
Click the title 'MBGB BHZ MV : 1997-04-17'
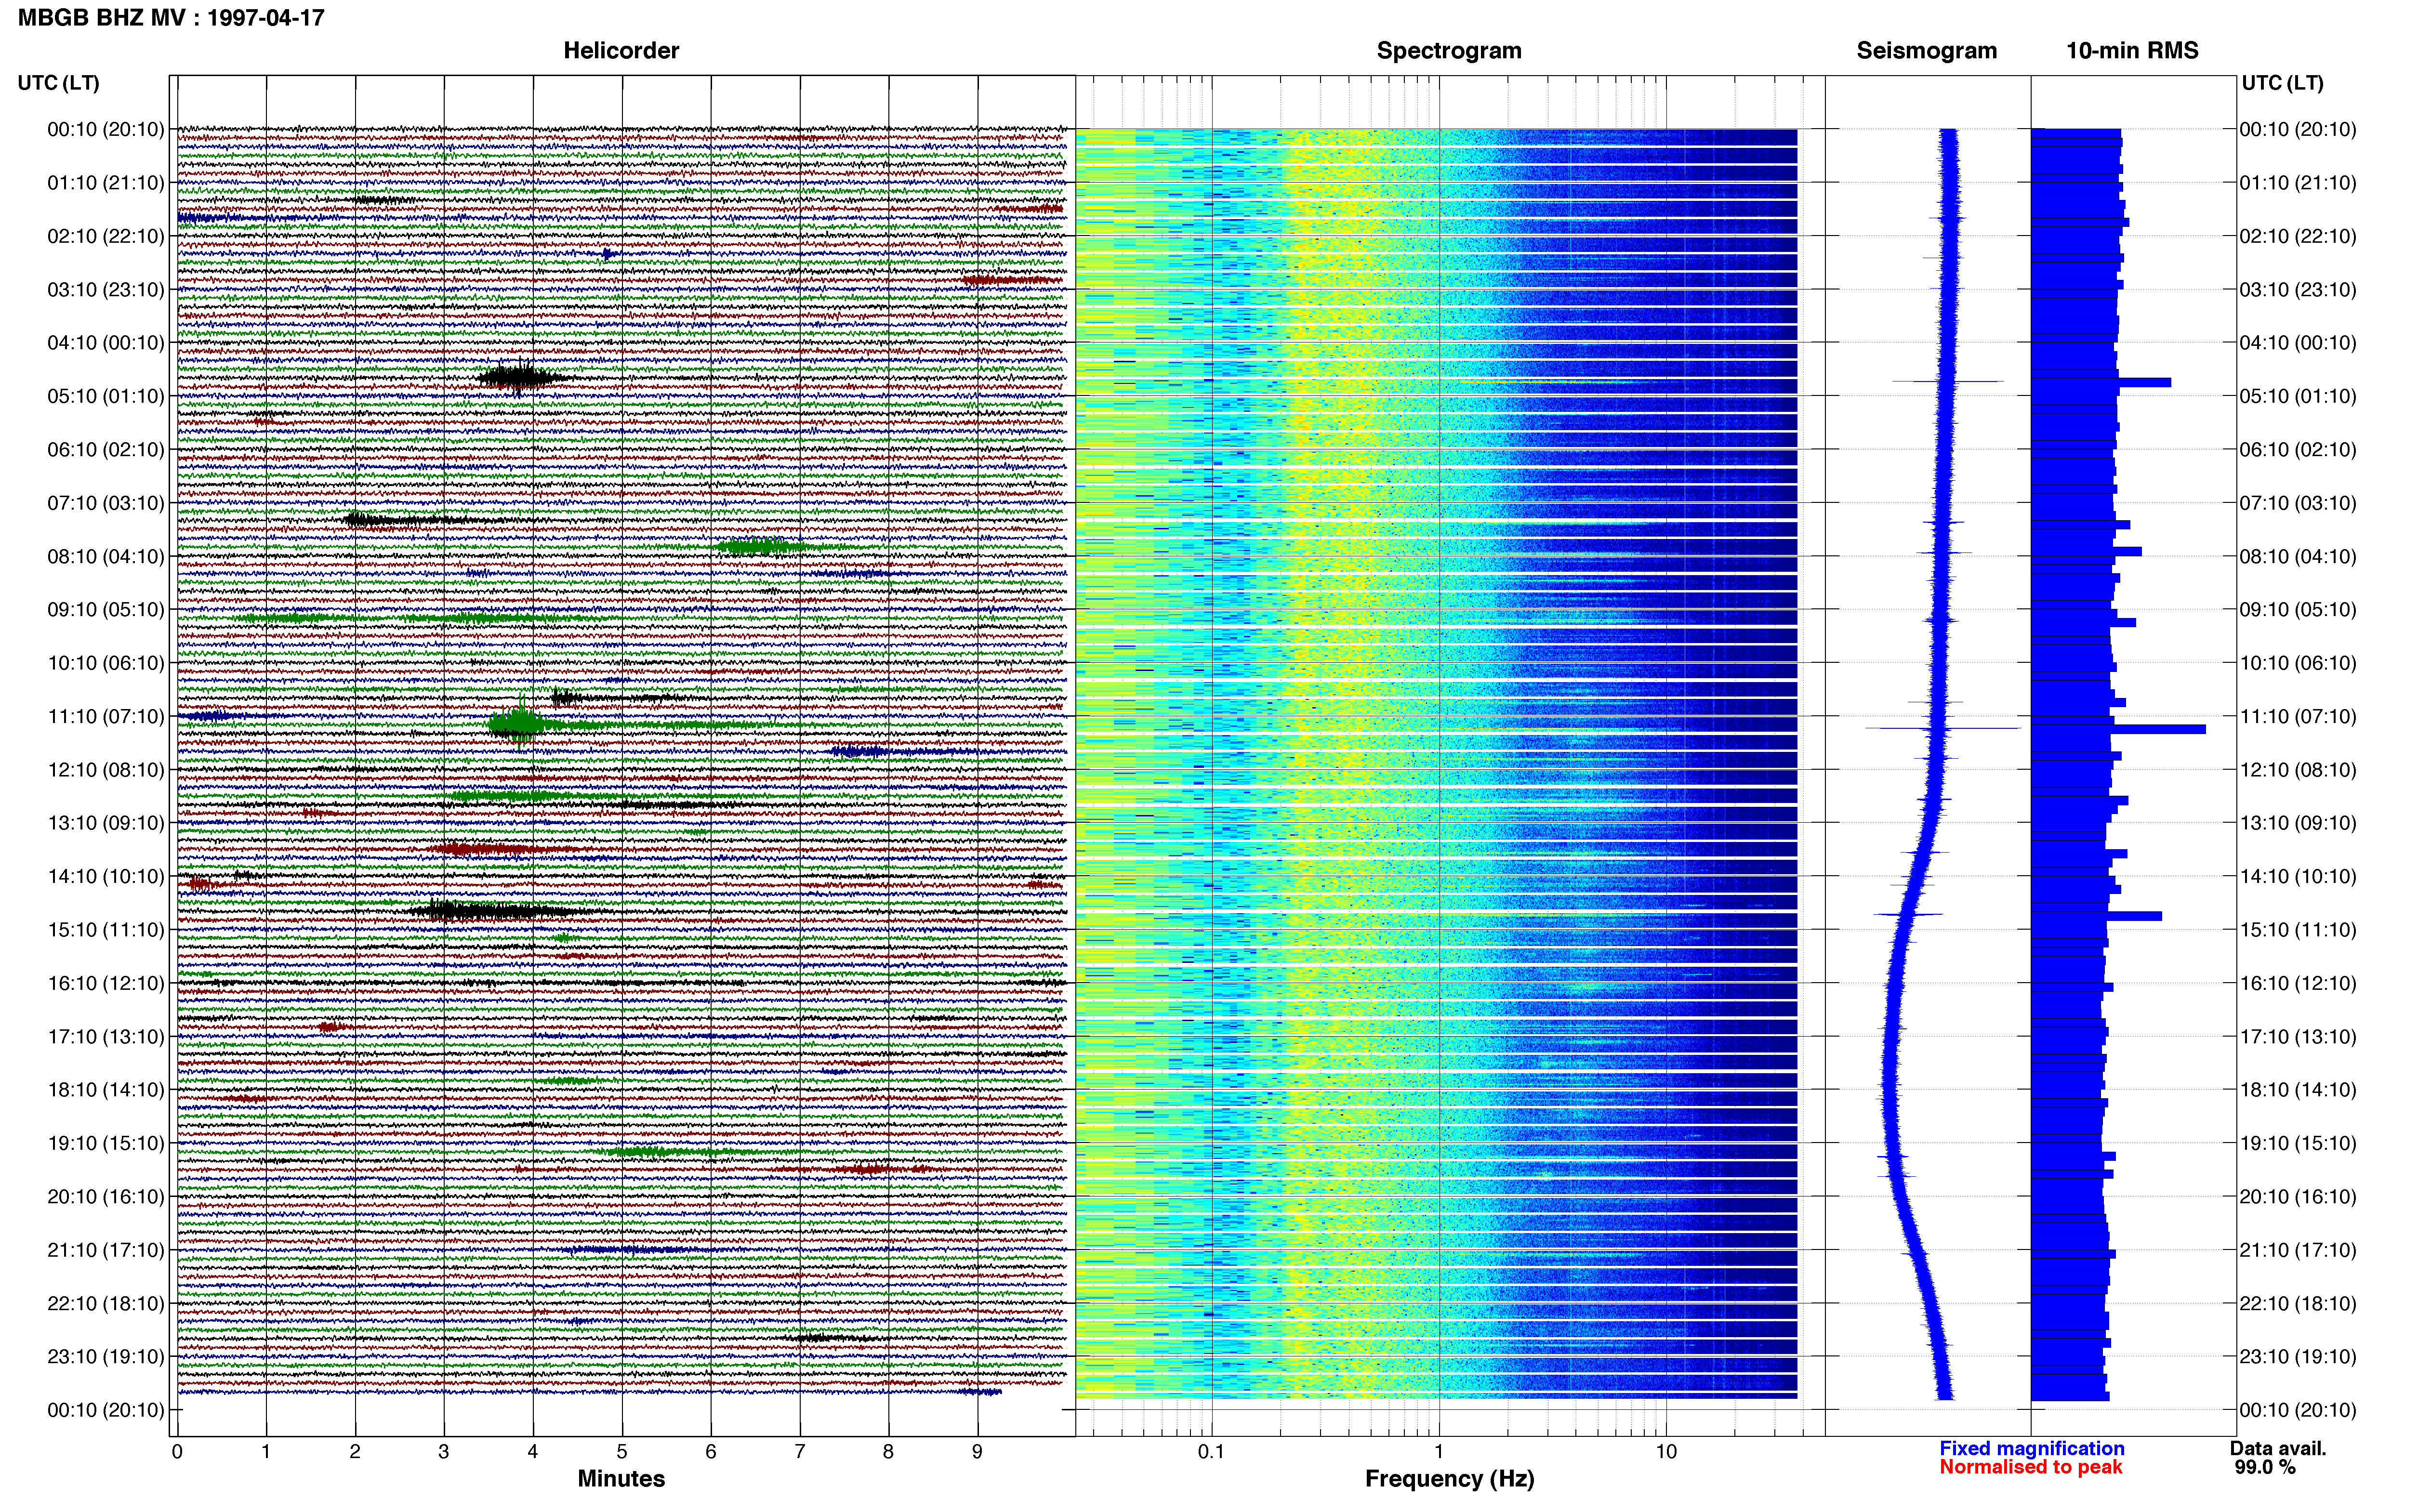click(x=171, y=17)
